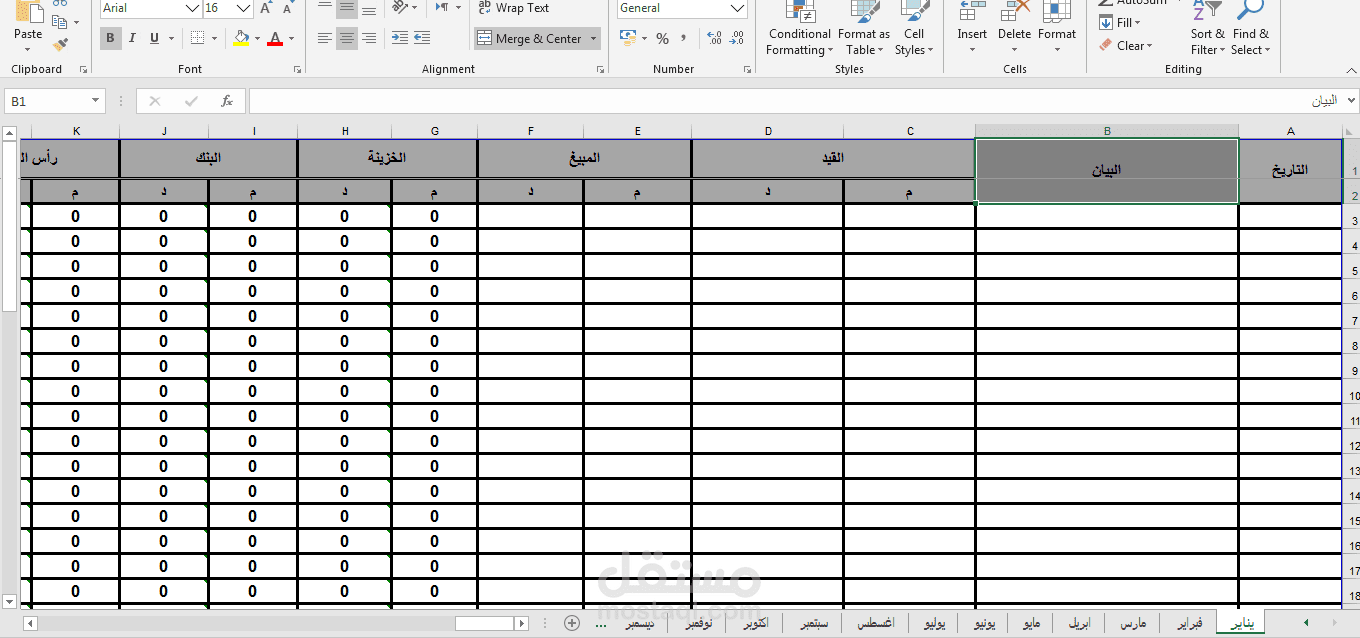Open Font settings dialog launcher
This screenshot has width=1360, height=638.
[x=297, y=70]
